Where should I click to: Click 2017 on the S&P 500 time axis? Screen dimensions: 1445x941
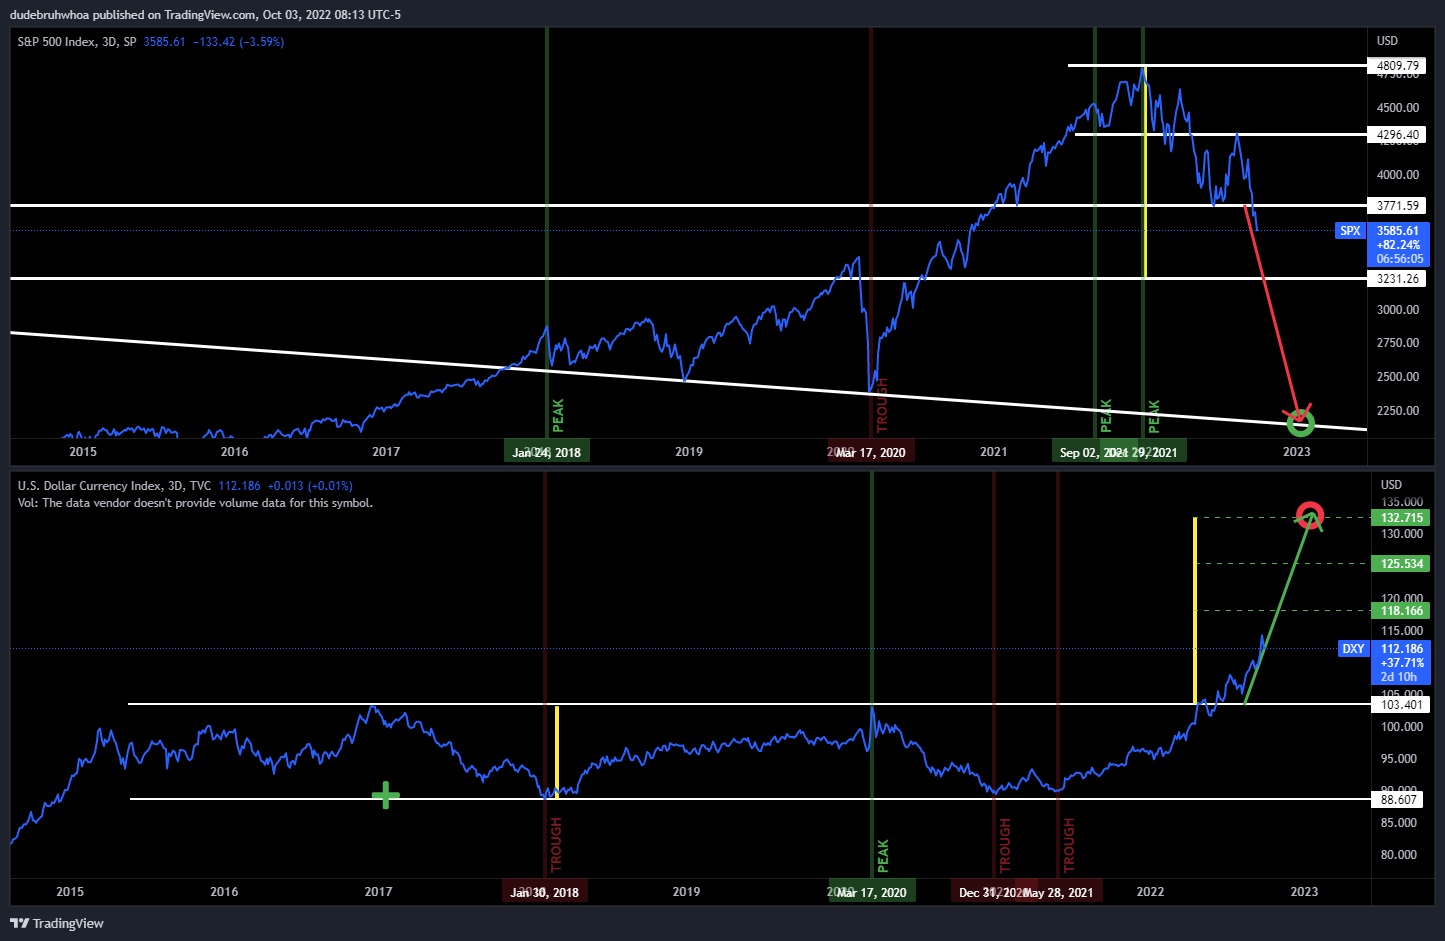(x=386, y=452)
